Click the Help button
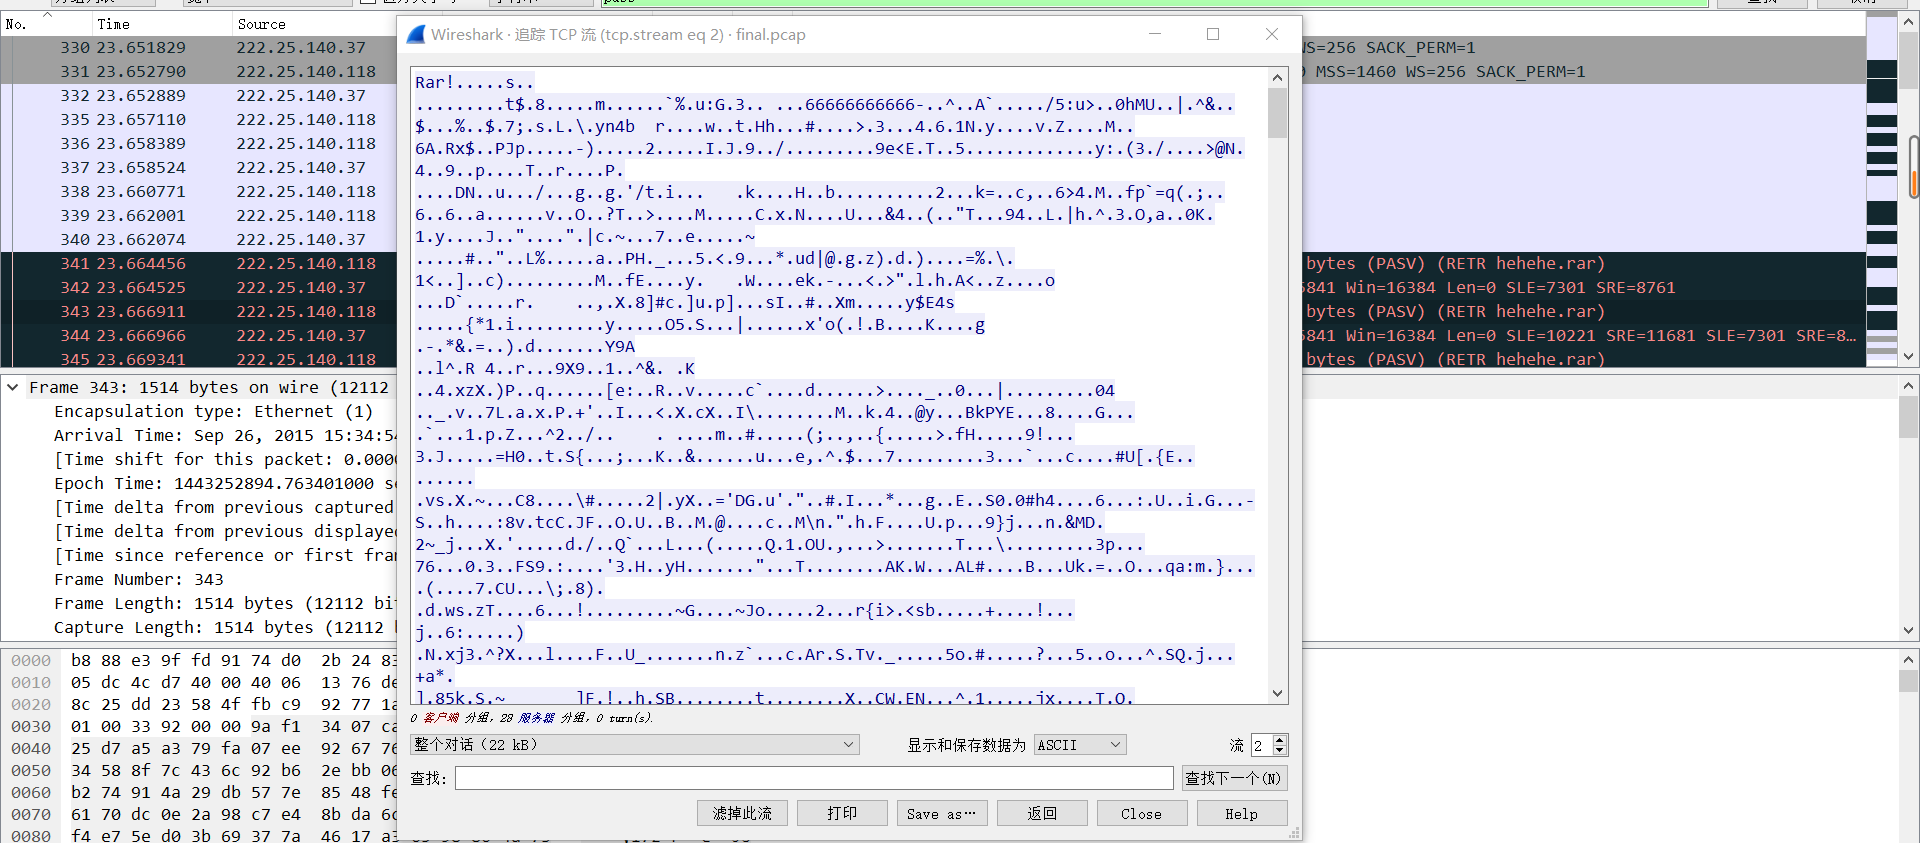Screen dimensions: 1920x843 [x=1242, y=813]
